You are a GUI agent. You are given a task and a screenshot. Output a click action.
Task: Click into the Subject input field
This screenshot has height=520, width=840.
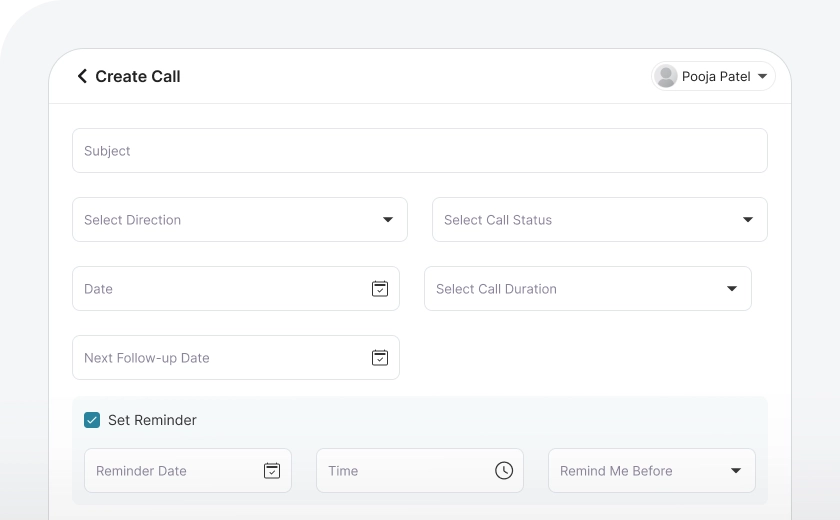coord(420,151)
